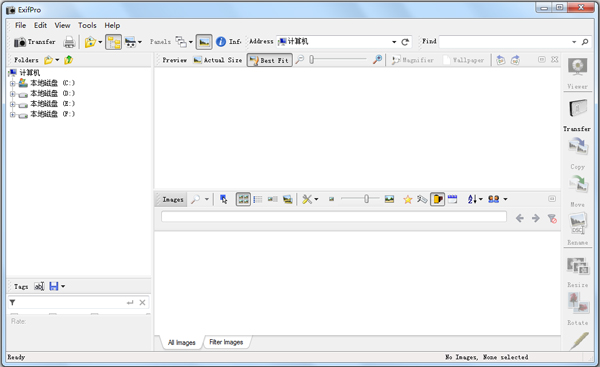
Task: Select the local disk (E:) tree item
Action: coord(52,104)
